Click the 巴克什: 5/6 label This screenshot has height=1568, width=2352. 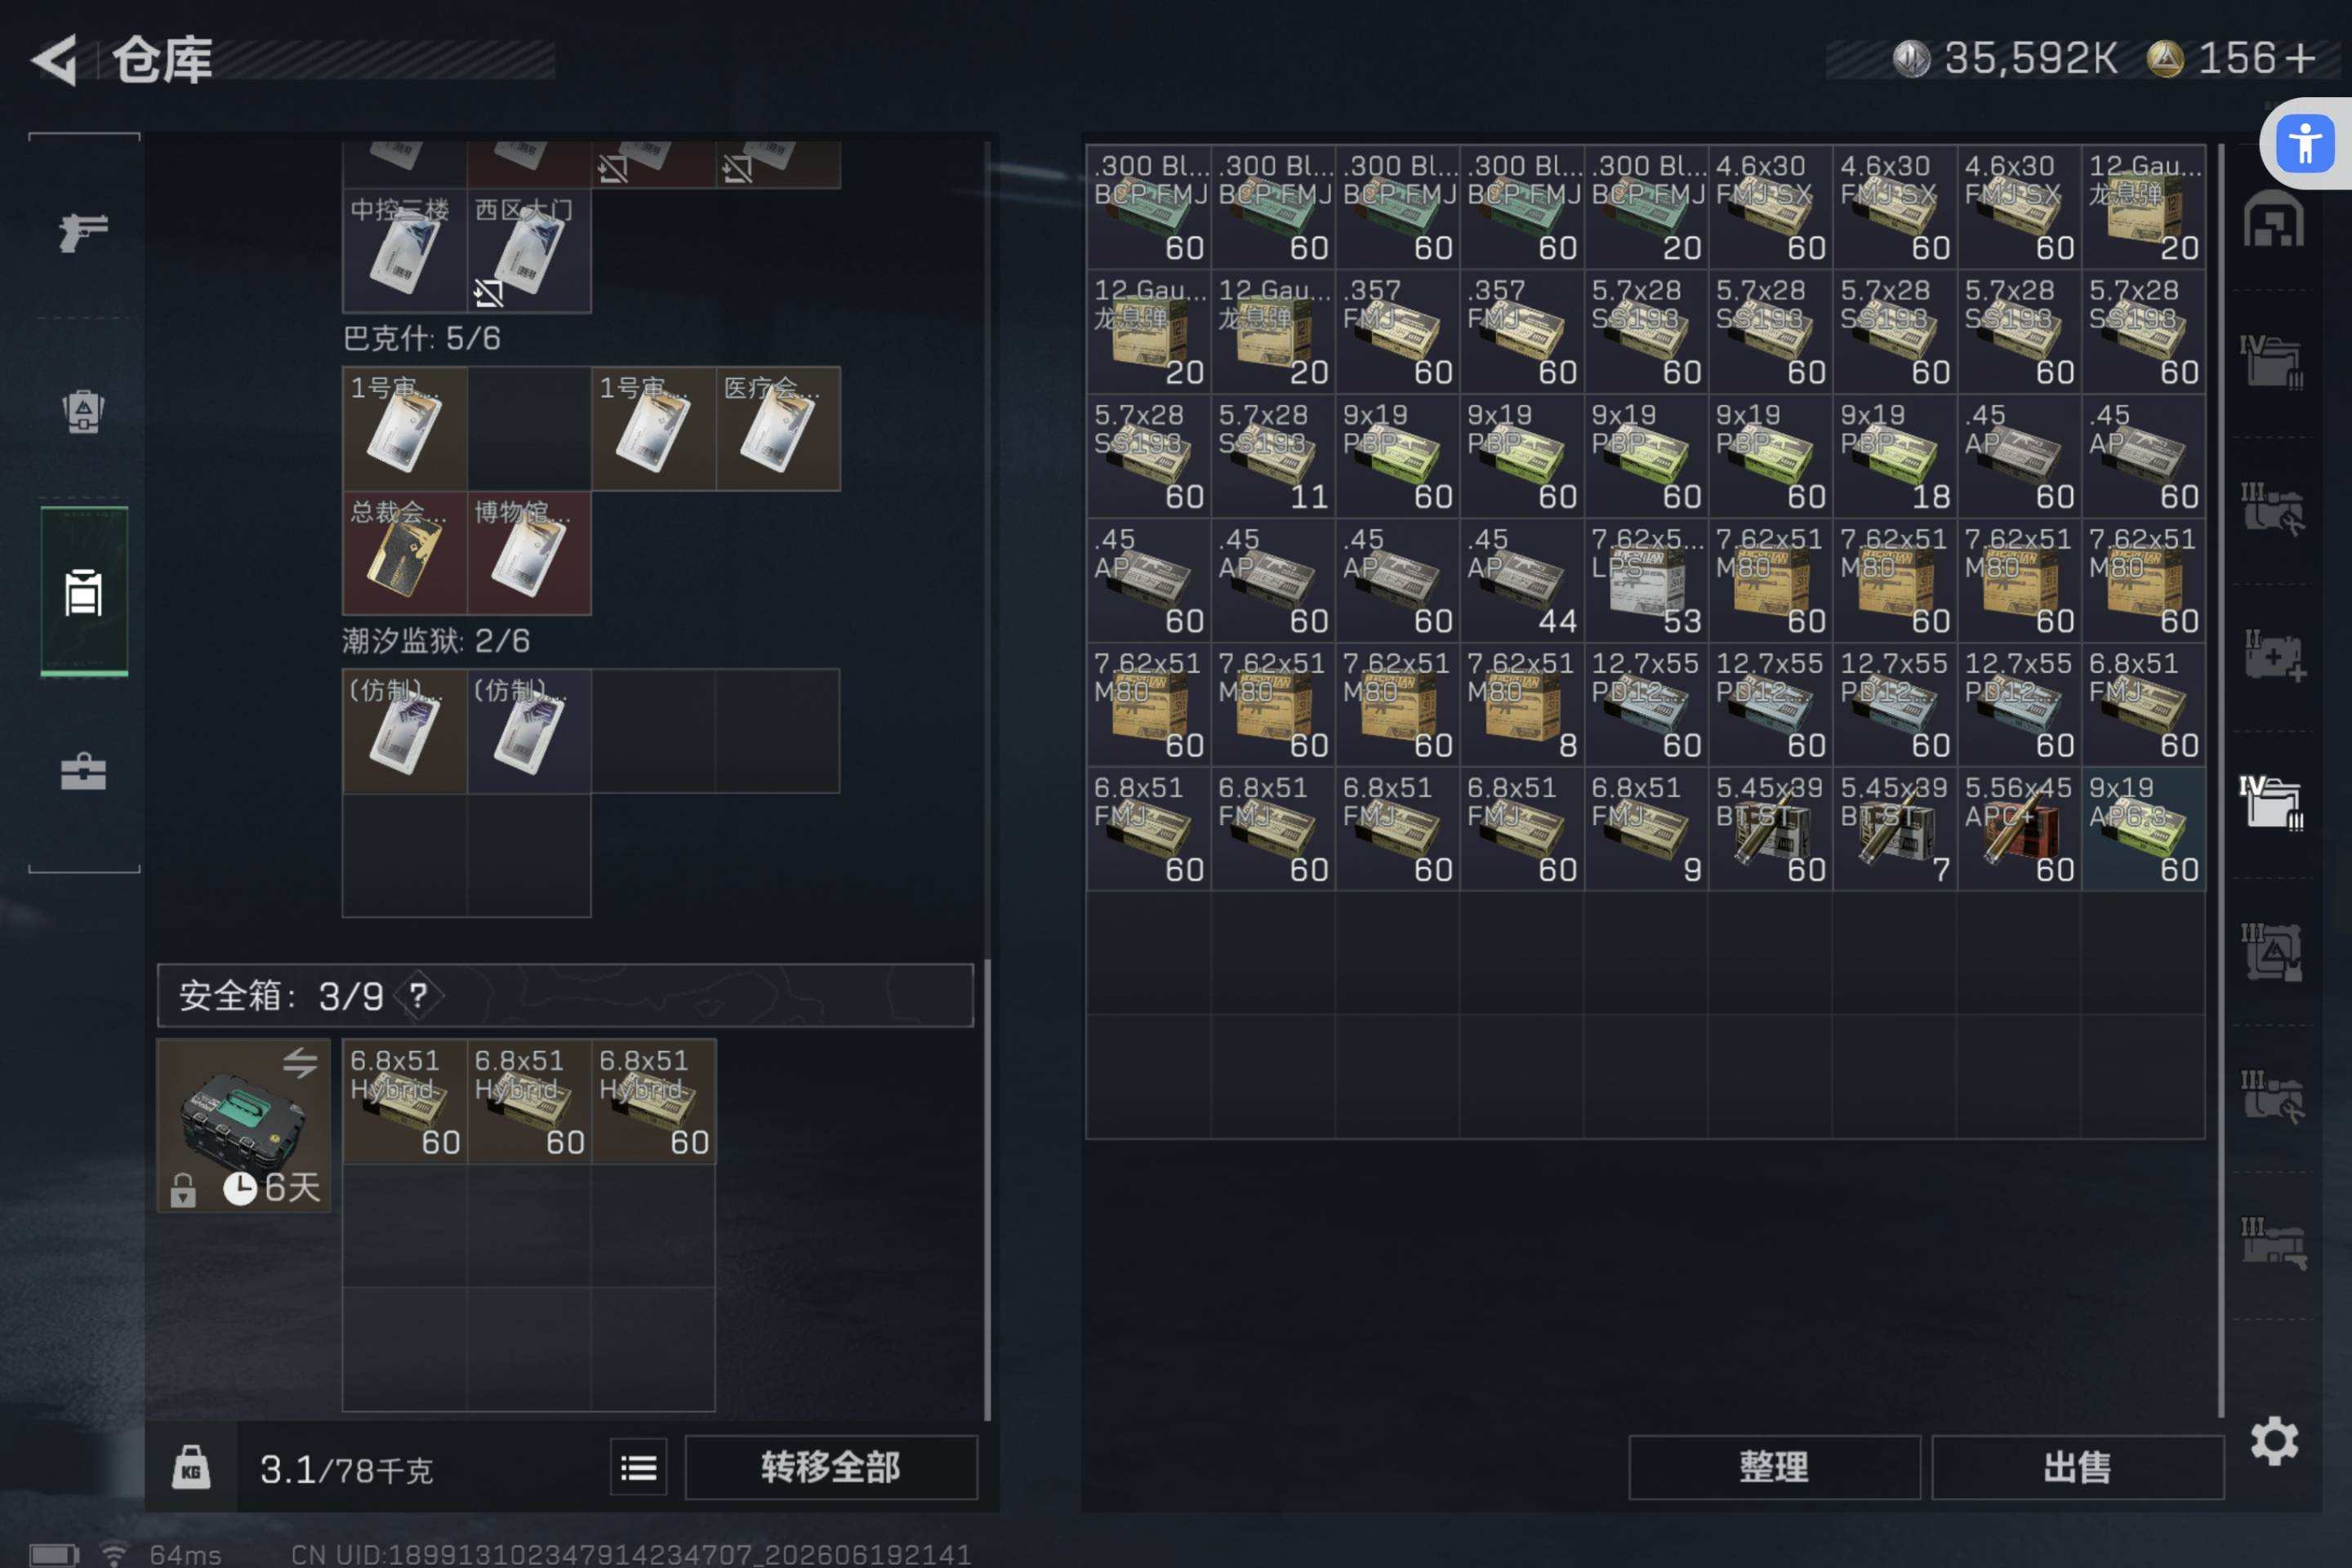click(421, 338)
